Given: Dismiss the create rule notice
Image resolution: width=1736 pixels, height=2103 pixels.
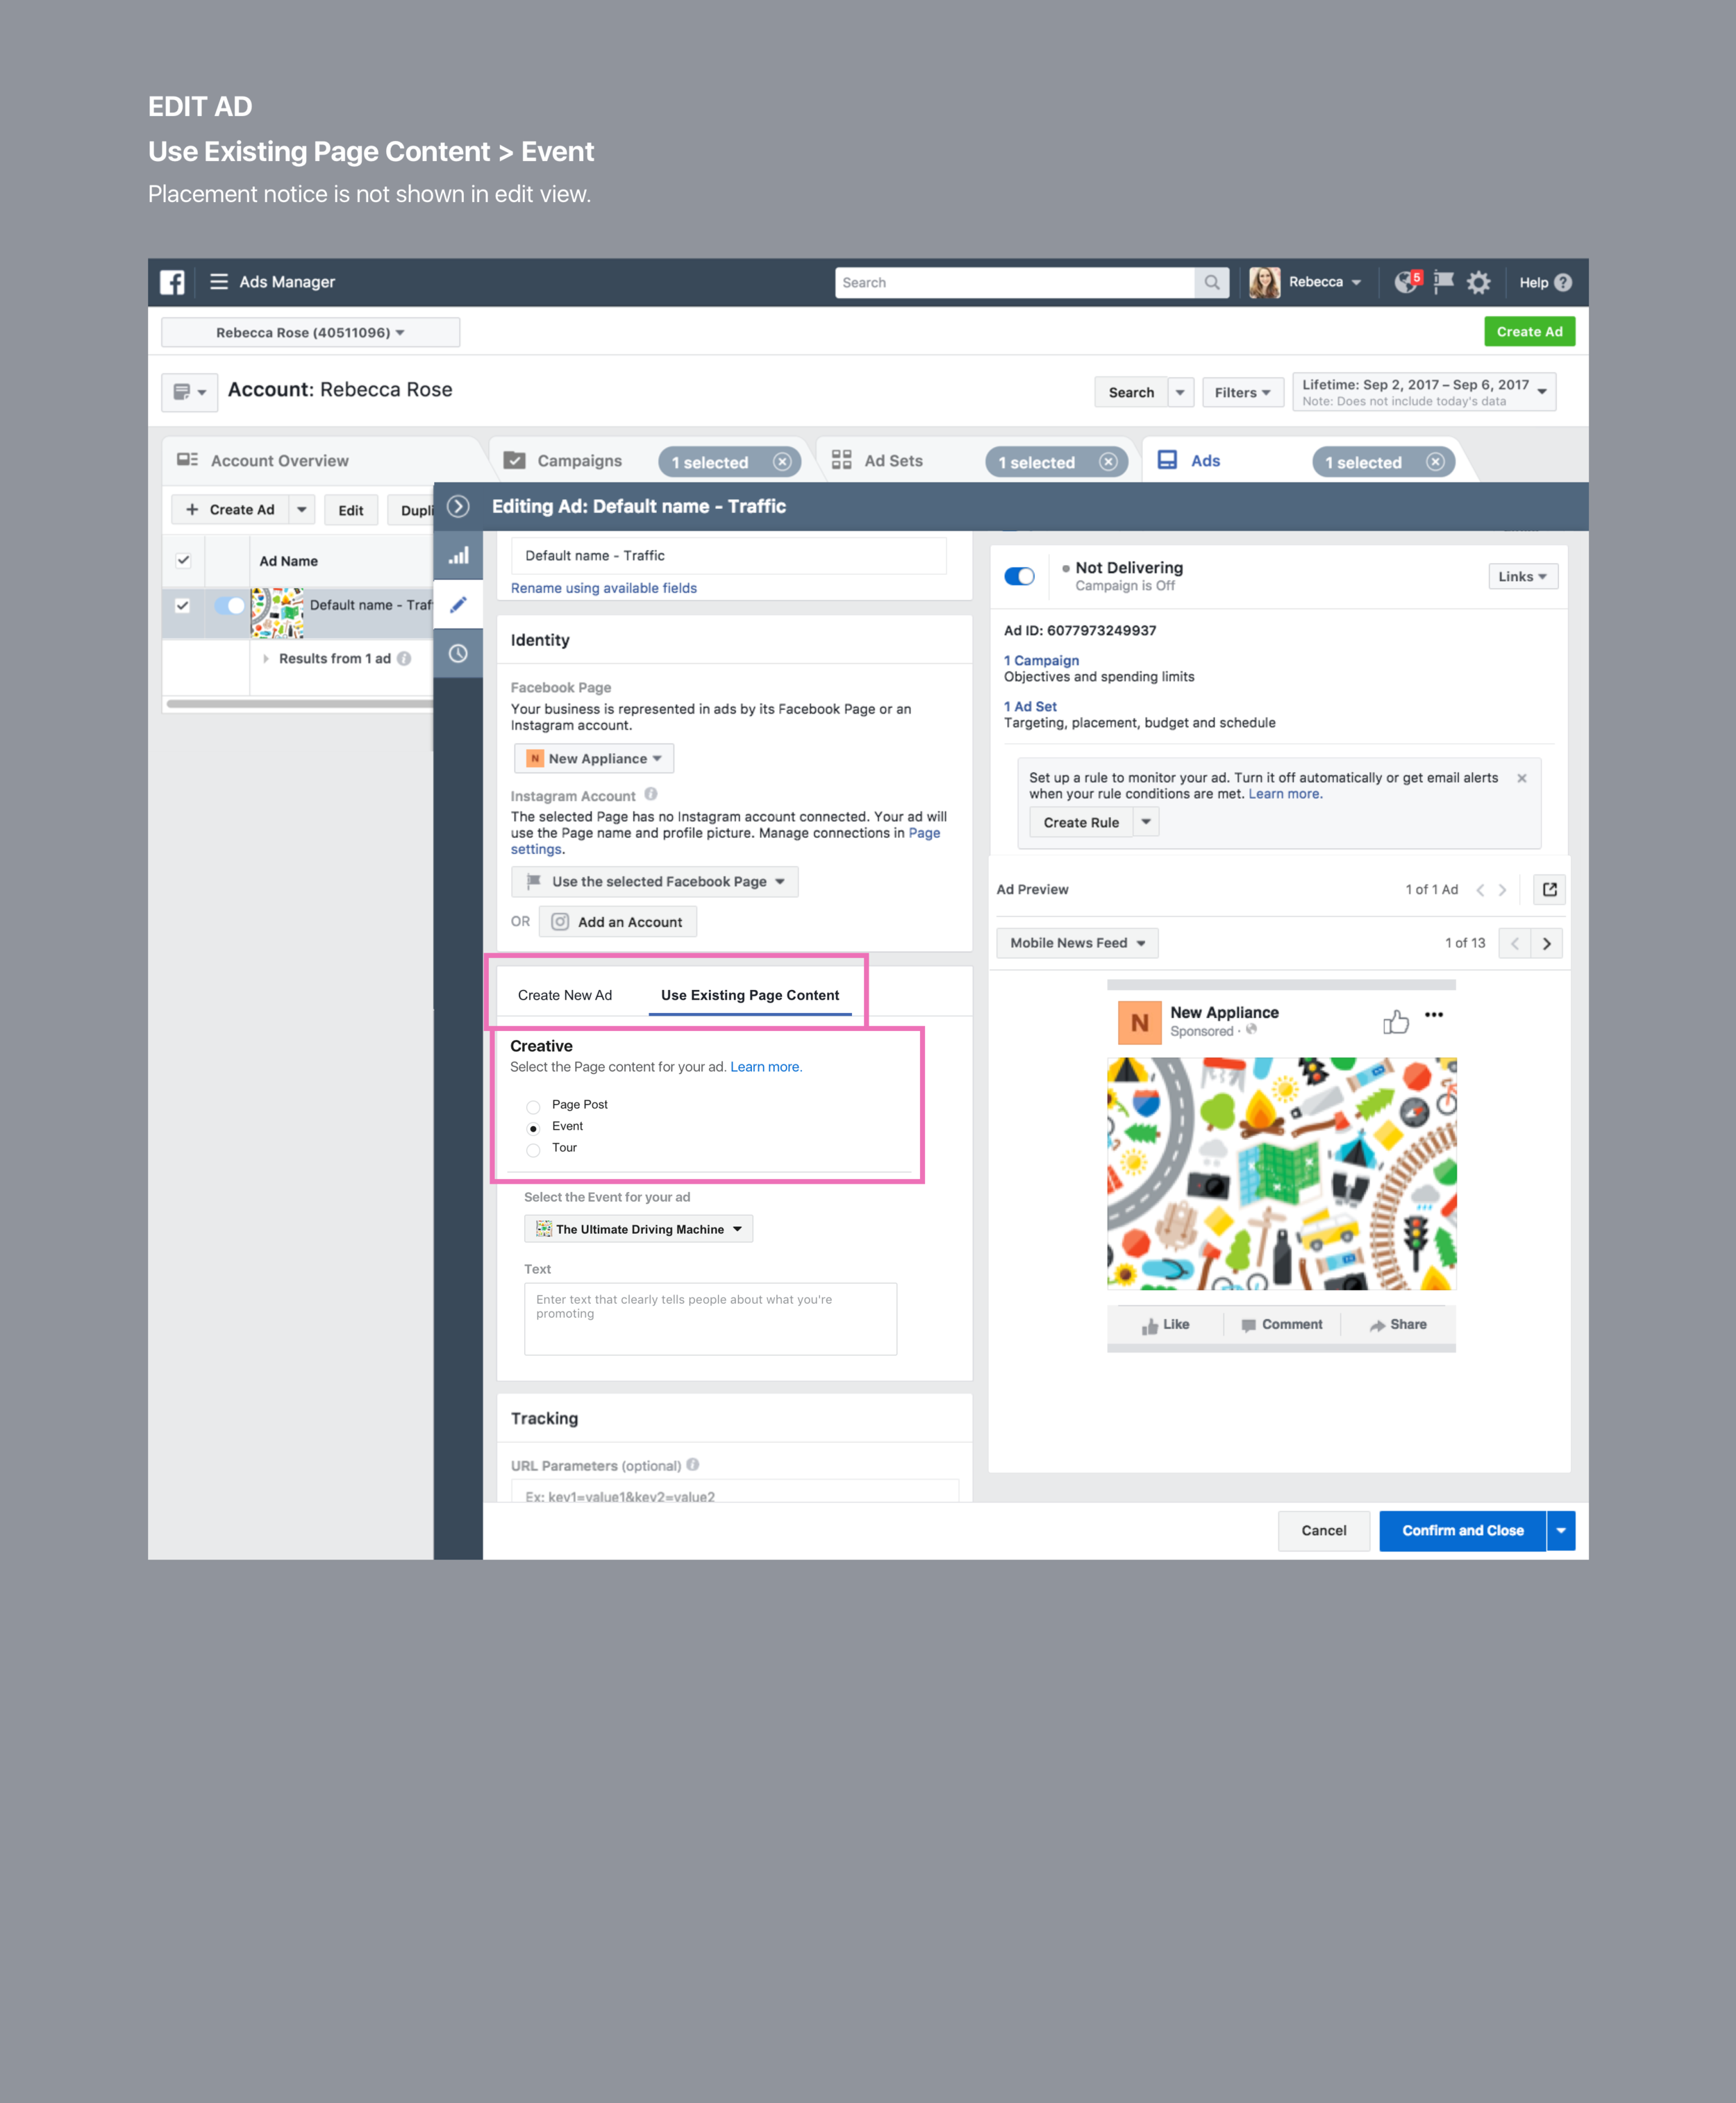Looking at the screenshot, I should [1521, 778].
